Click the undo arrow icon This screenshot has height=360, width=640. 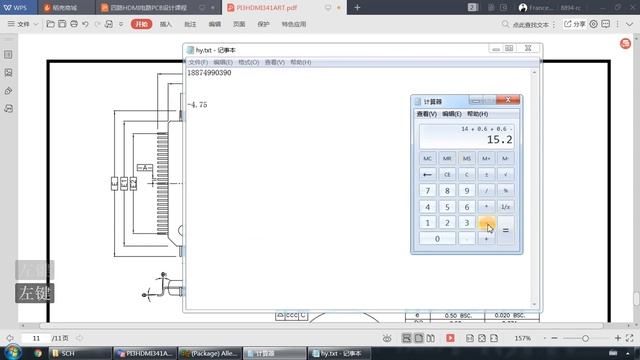(85, 24)
